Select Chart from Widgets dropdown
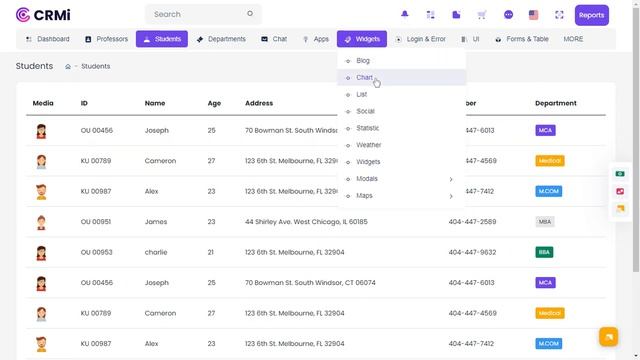640x360 pixels. click(x=402, y=78)
